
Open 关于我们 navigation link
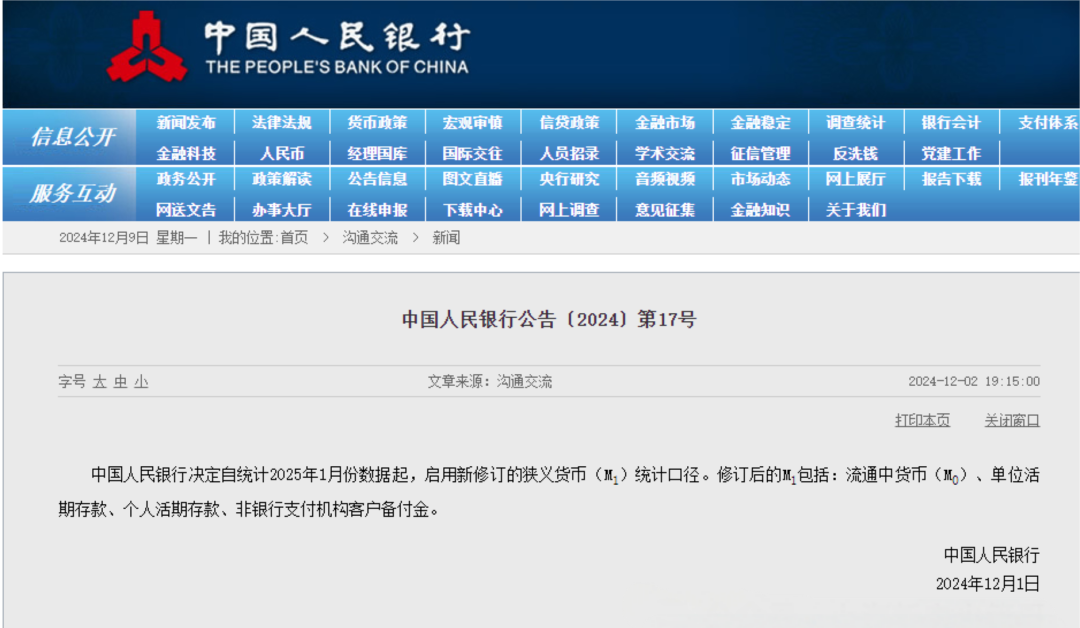pos(855,209)
